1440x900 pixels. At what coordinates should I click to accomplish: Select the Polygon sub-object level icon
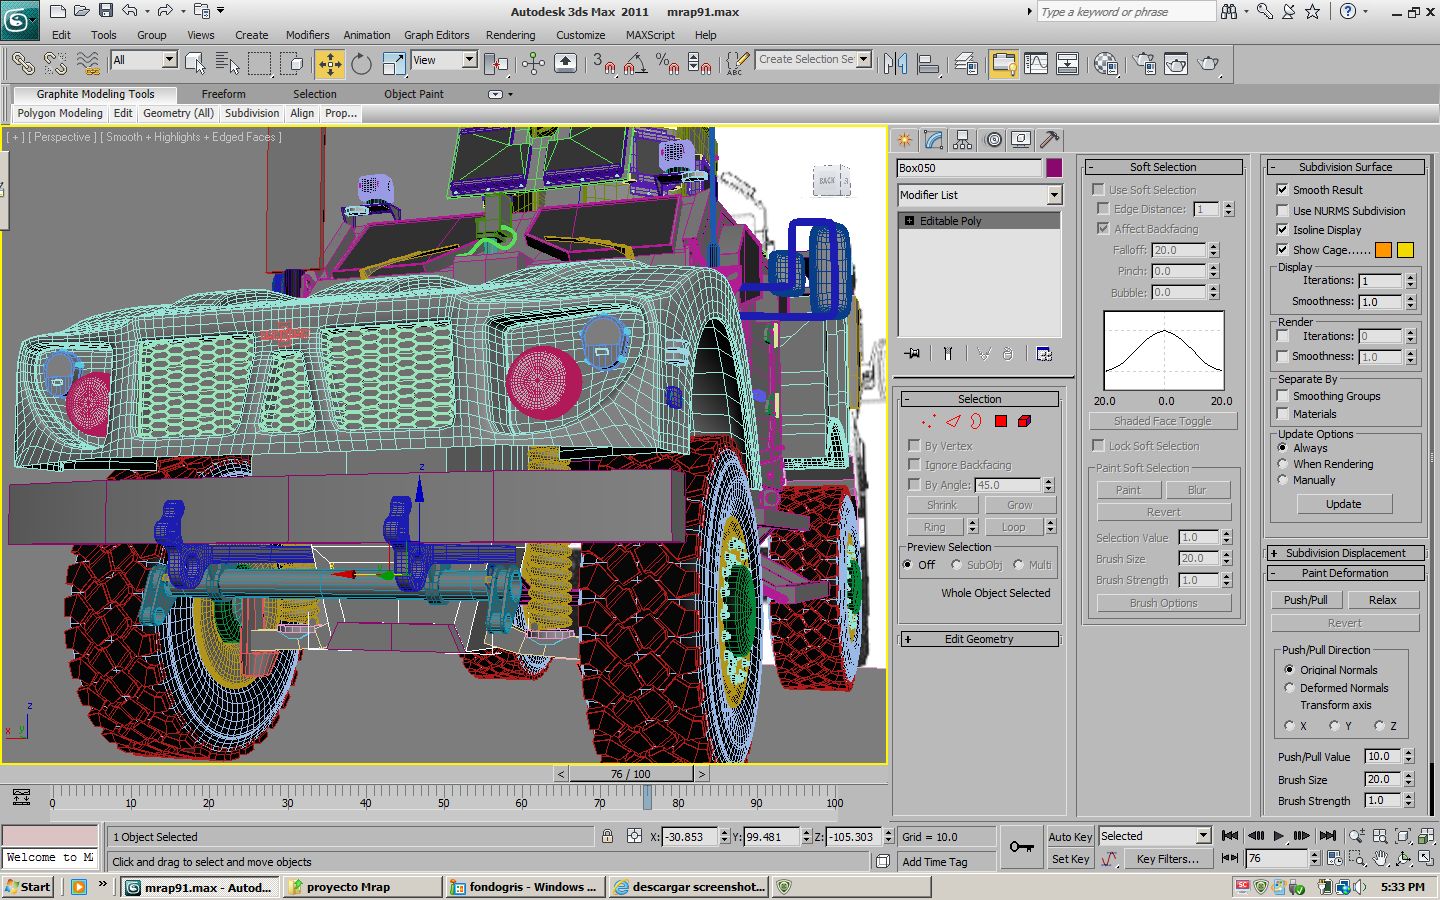pos(1000,421)
